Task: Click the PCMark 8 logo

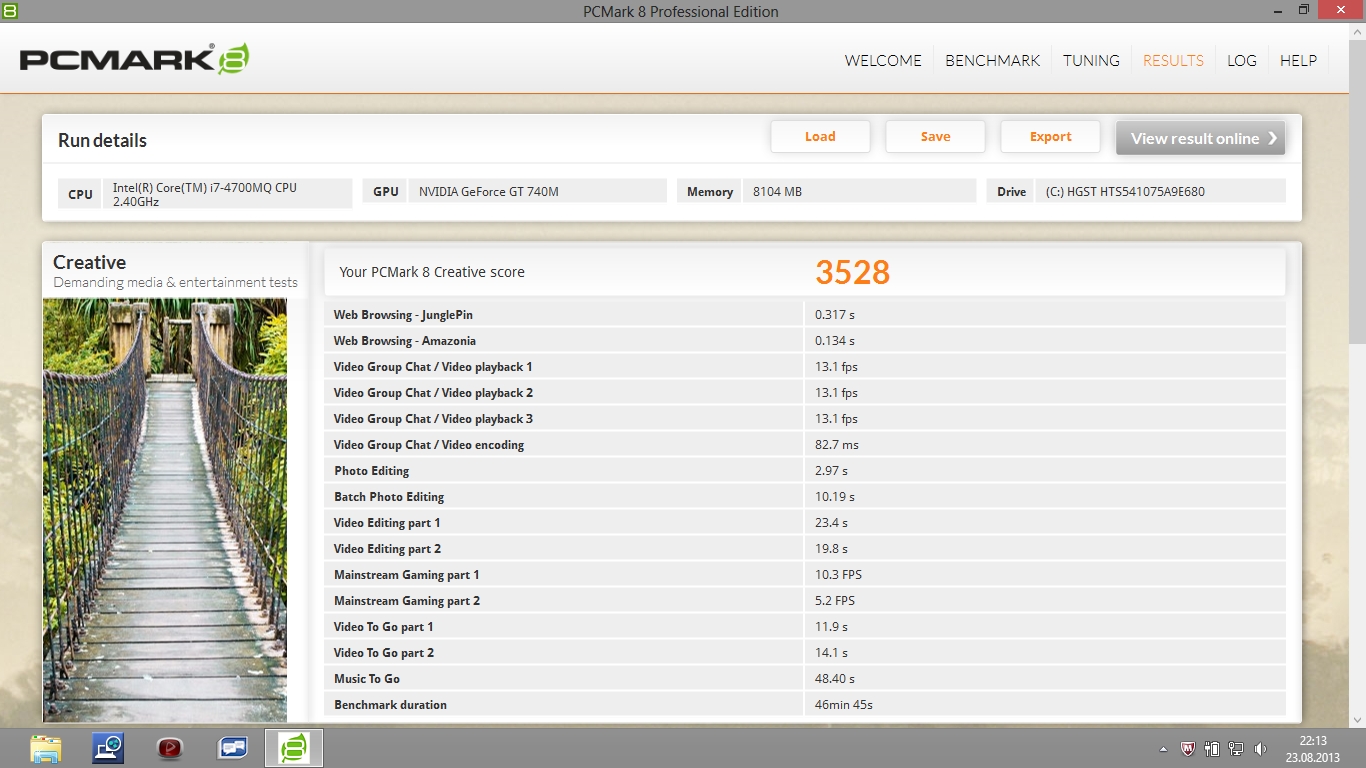Action: [x=135, y=59]
